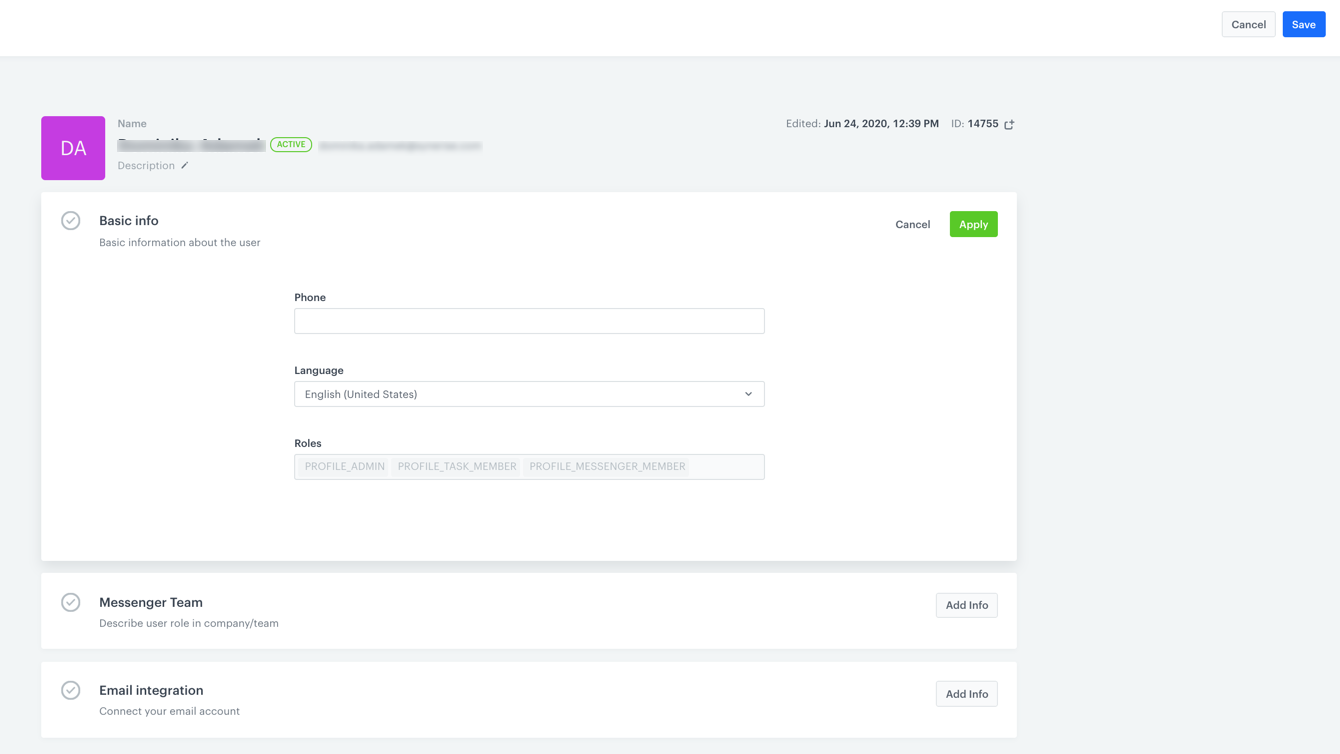Cancel the Basic info edits

coord(912,224)
